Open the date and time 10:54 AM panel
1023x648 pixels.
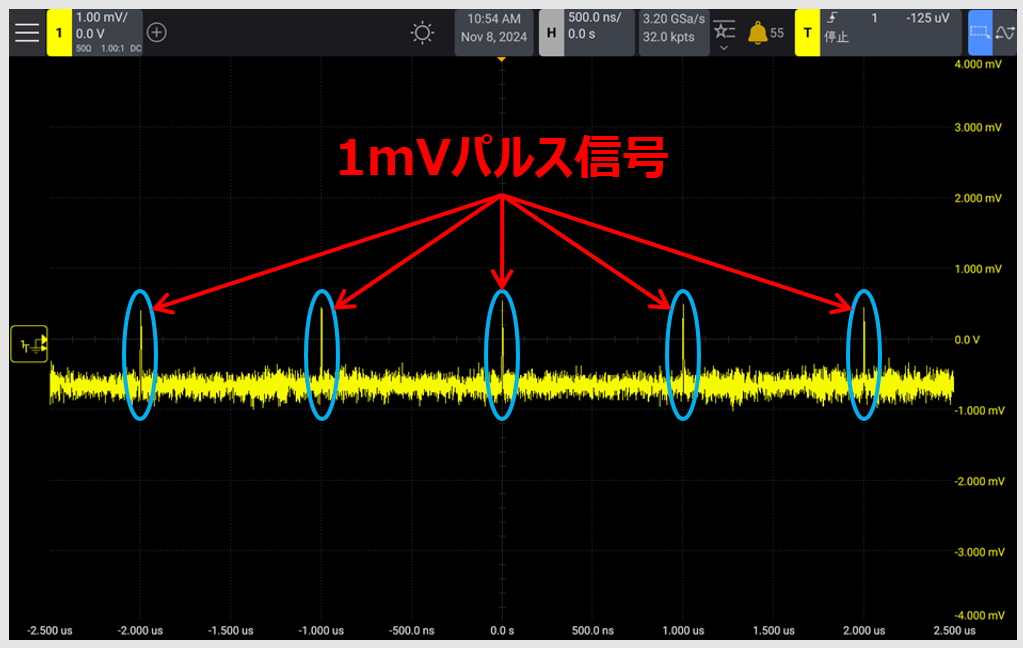click(x=494, y=28)
